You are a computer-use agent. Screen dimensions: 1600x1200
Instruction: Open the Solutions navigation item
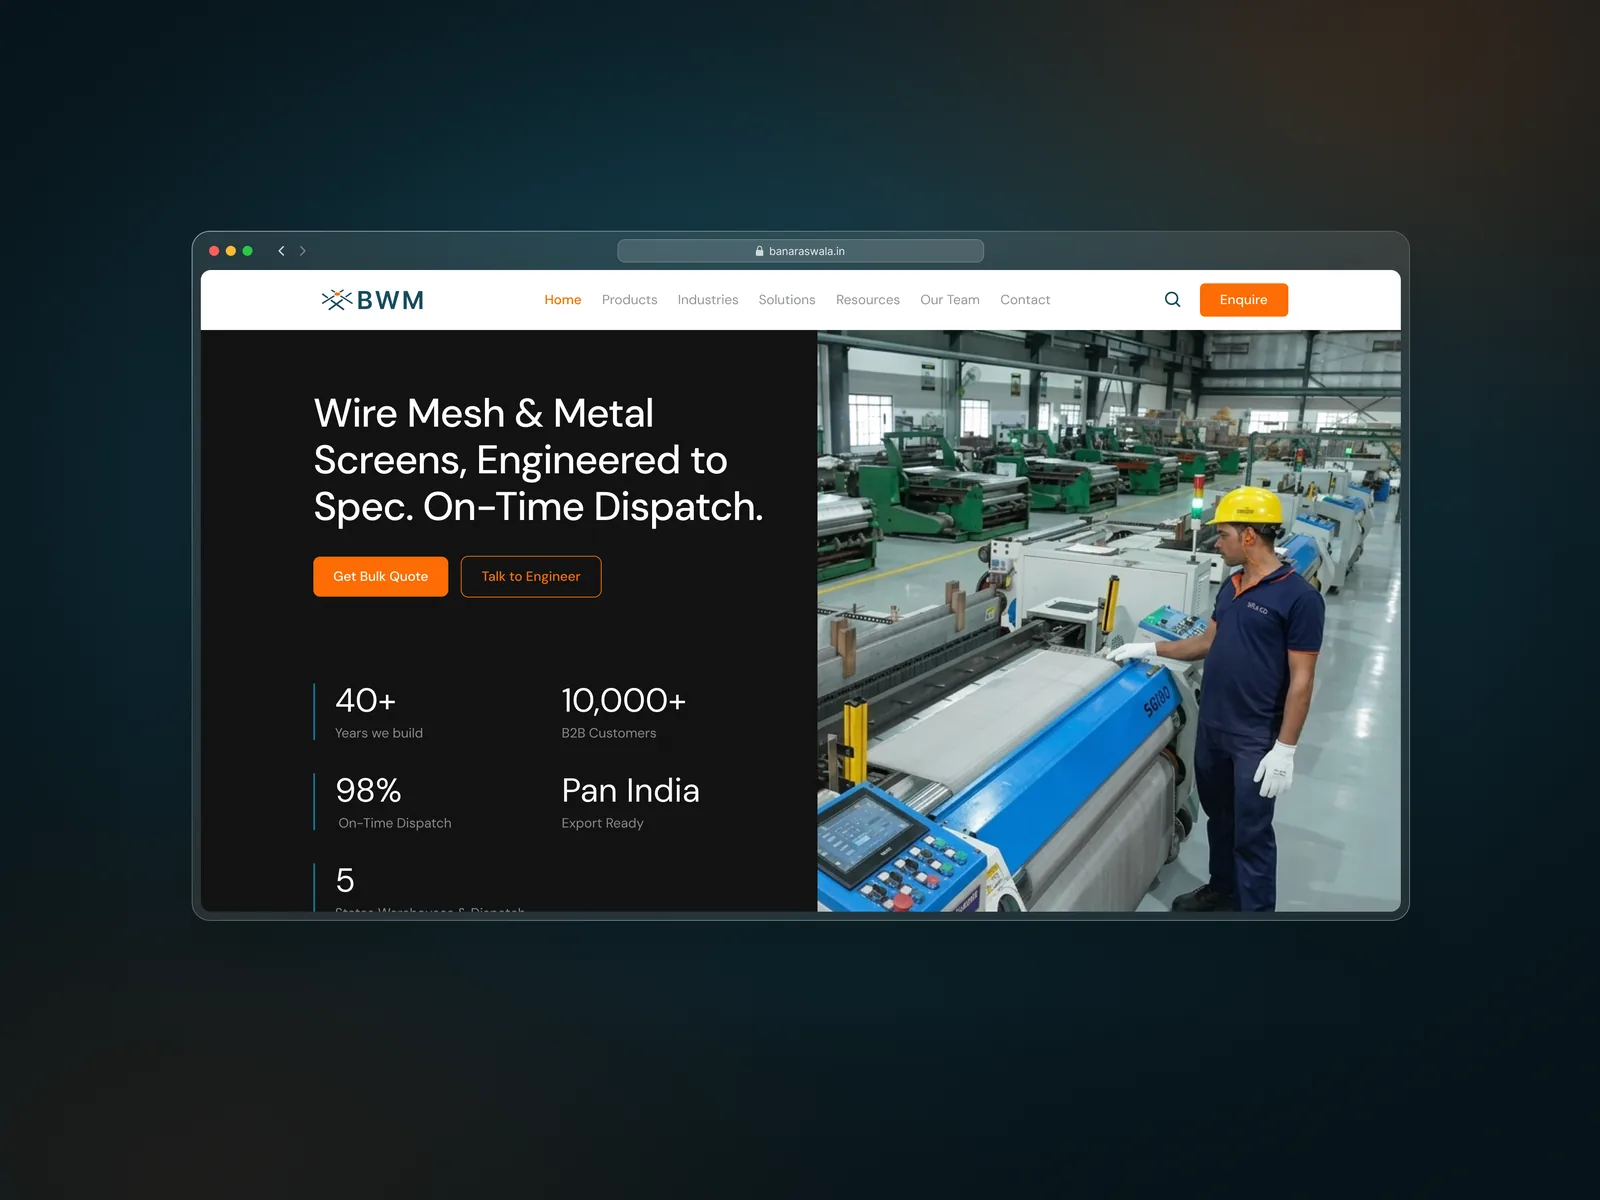pyautogui.click(x=787, y=300)
